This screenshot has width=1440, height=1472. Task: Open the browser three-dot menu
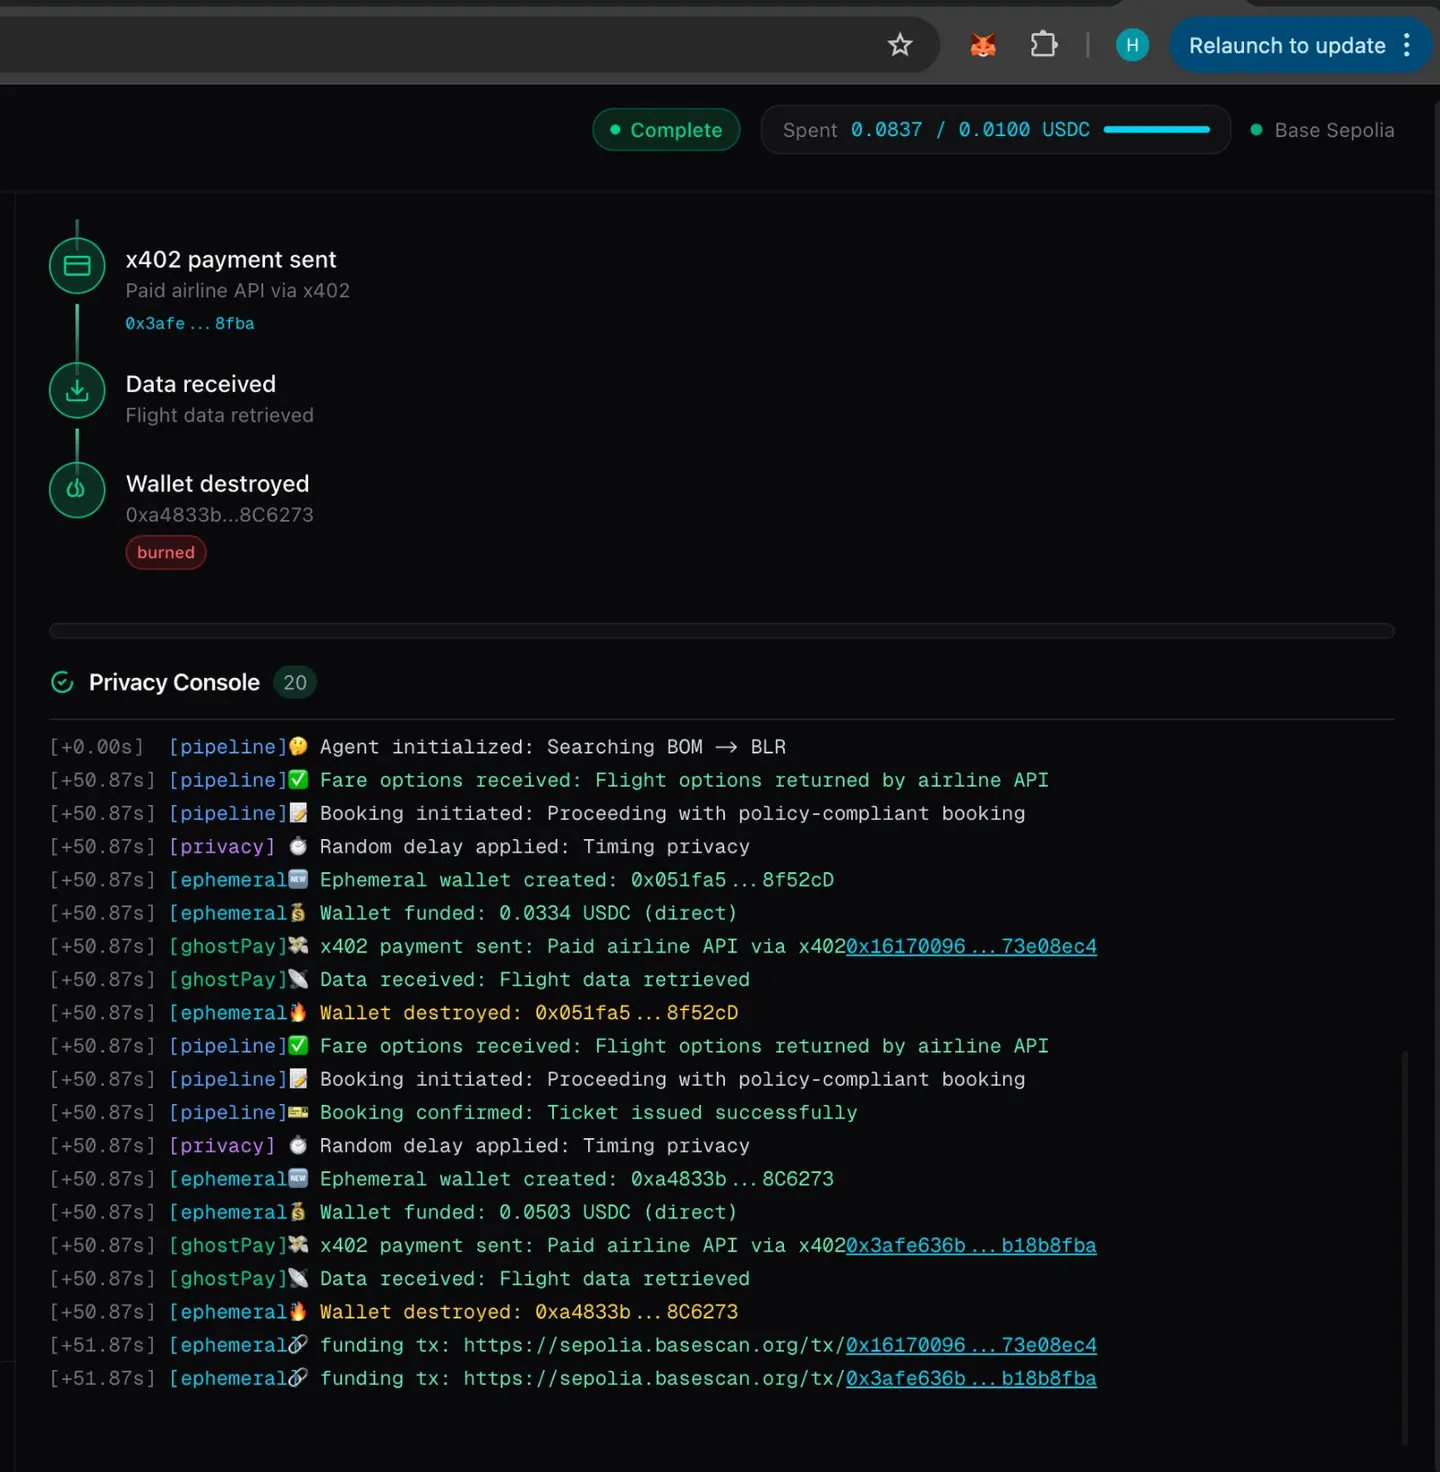tap(1407, 45)
